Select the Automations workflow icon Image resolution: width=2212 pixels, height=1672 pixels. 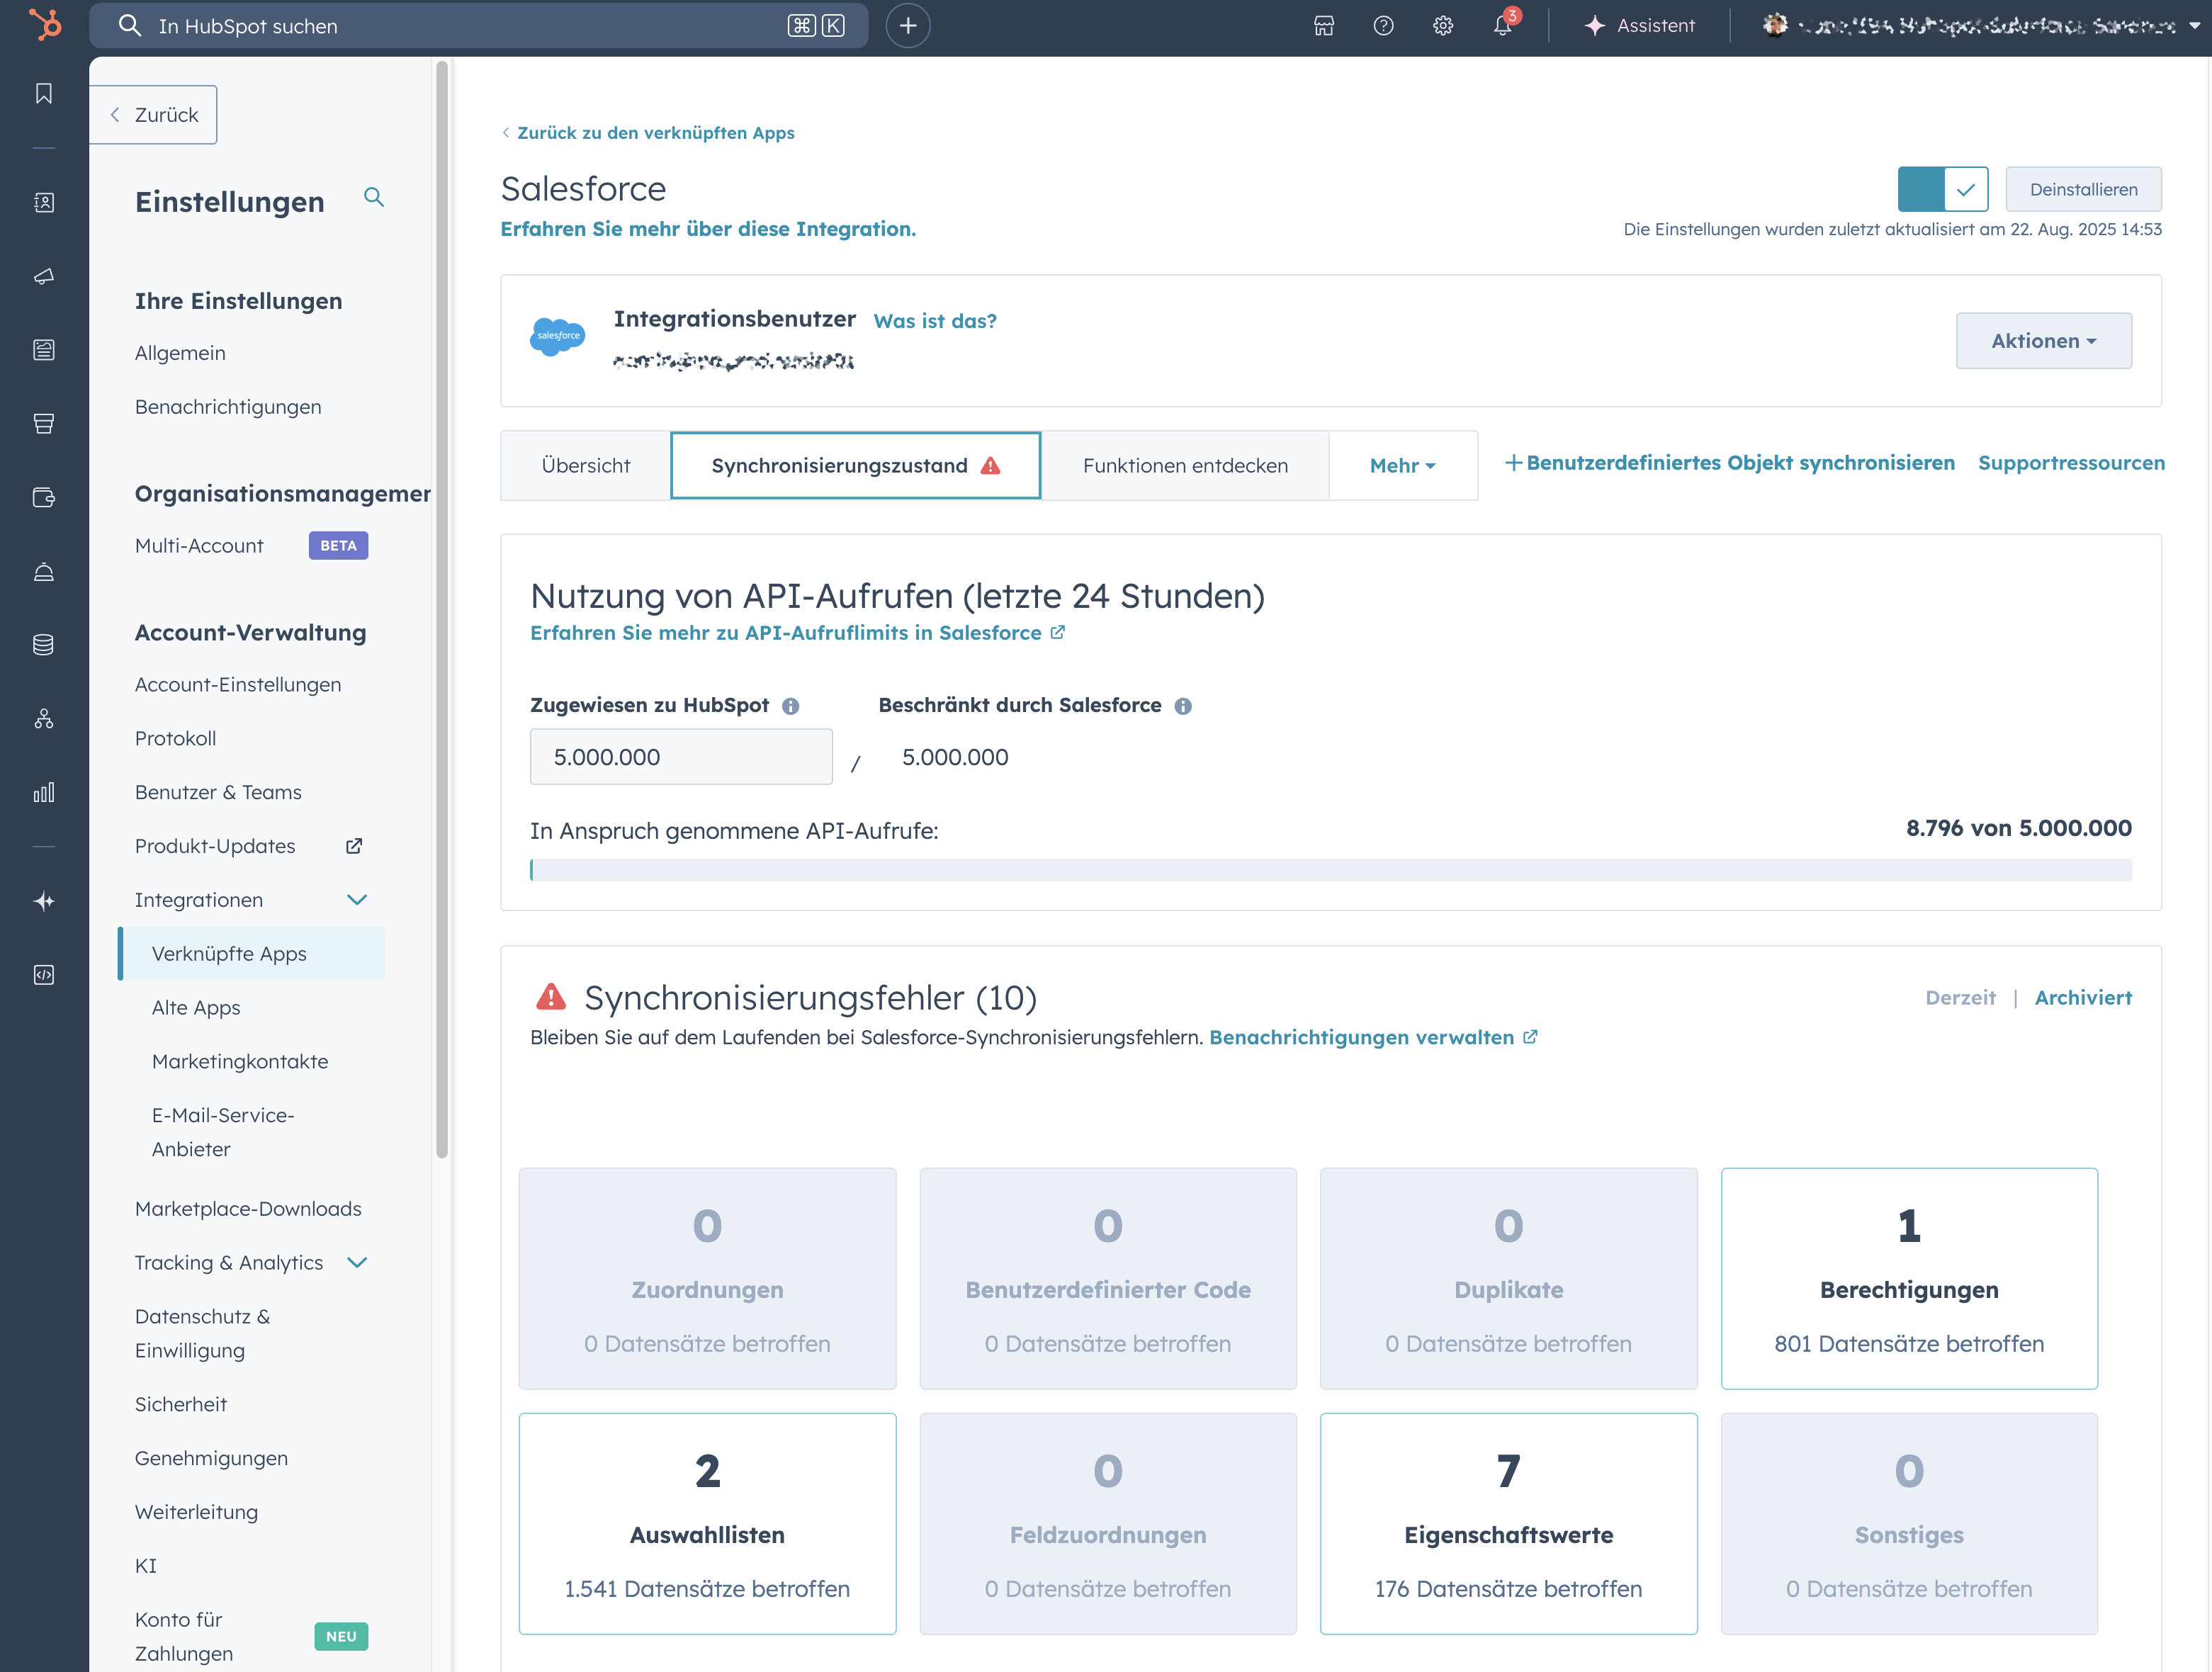pyautogui.click(x=44, y=719)
